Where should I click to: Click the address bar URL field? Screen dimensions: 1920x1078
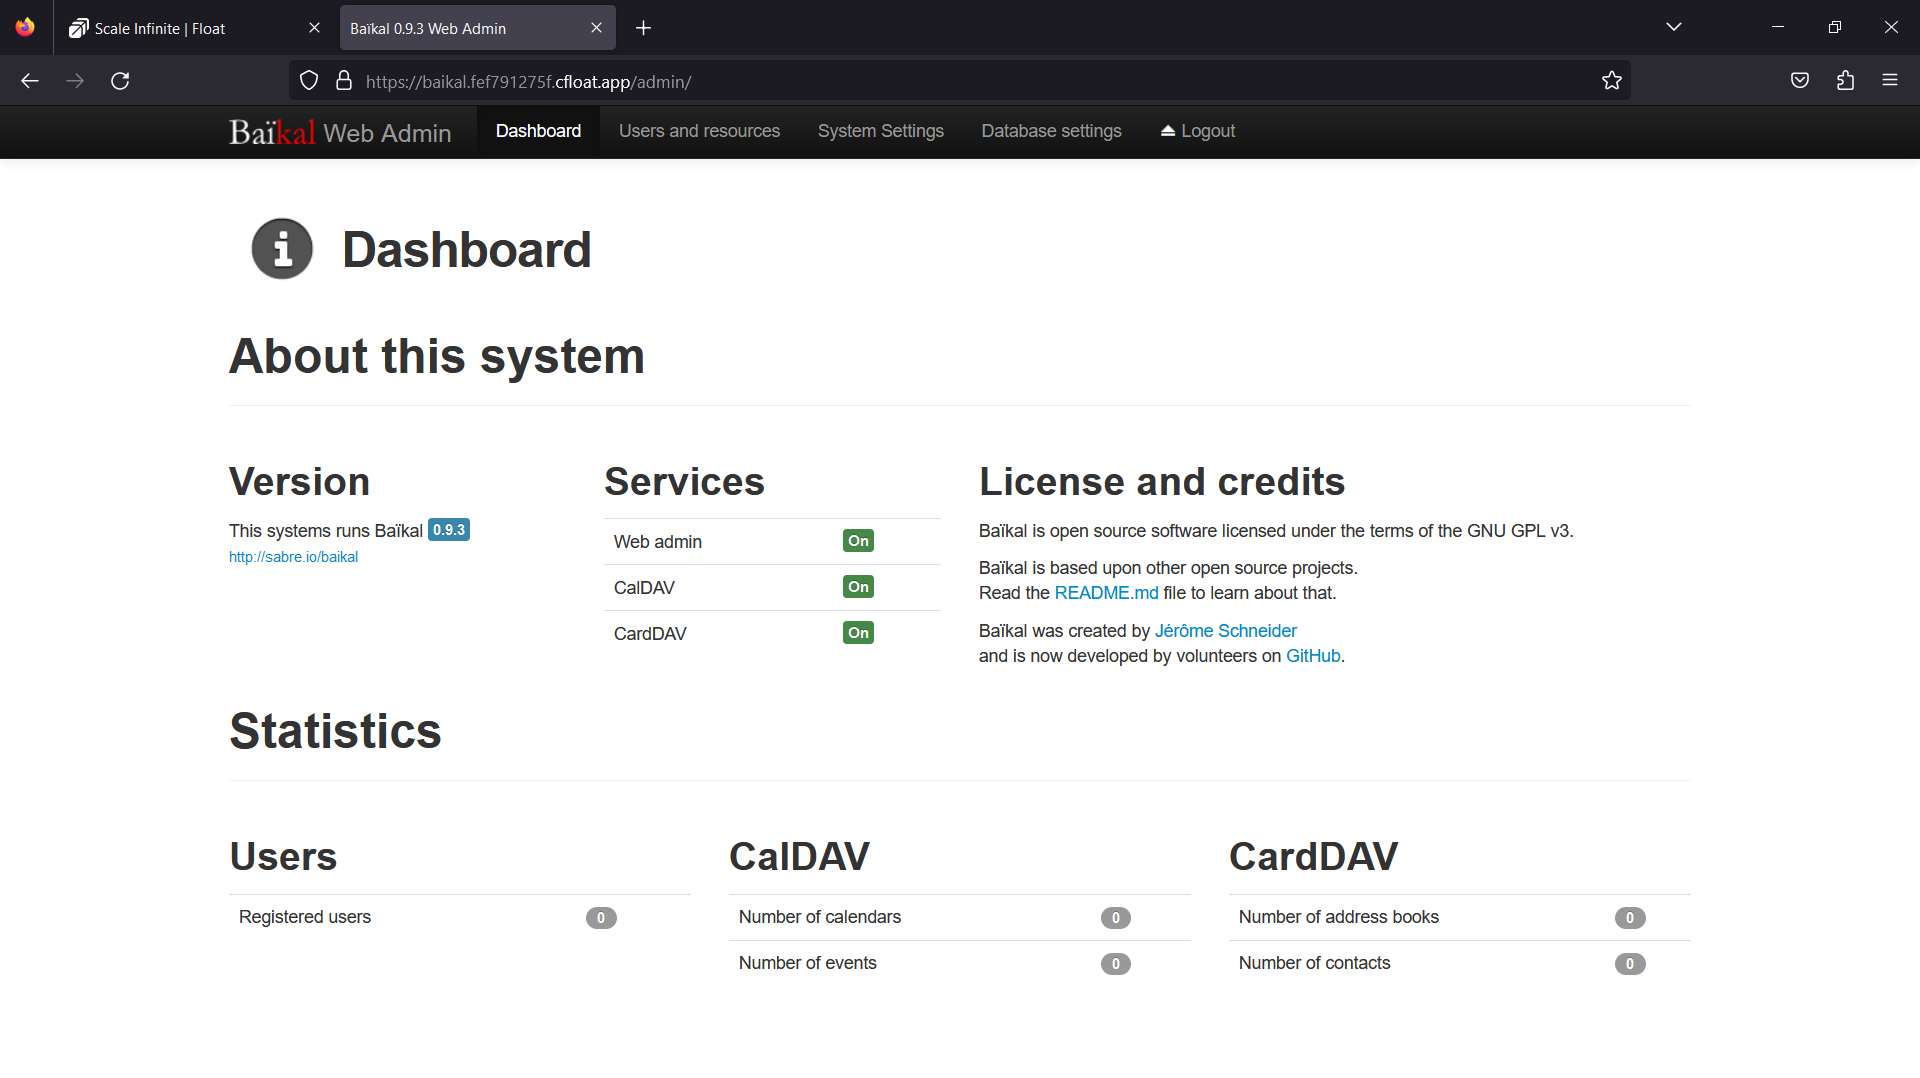tap(960, 81)
